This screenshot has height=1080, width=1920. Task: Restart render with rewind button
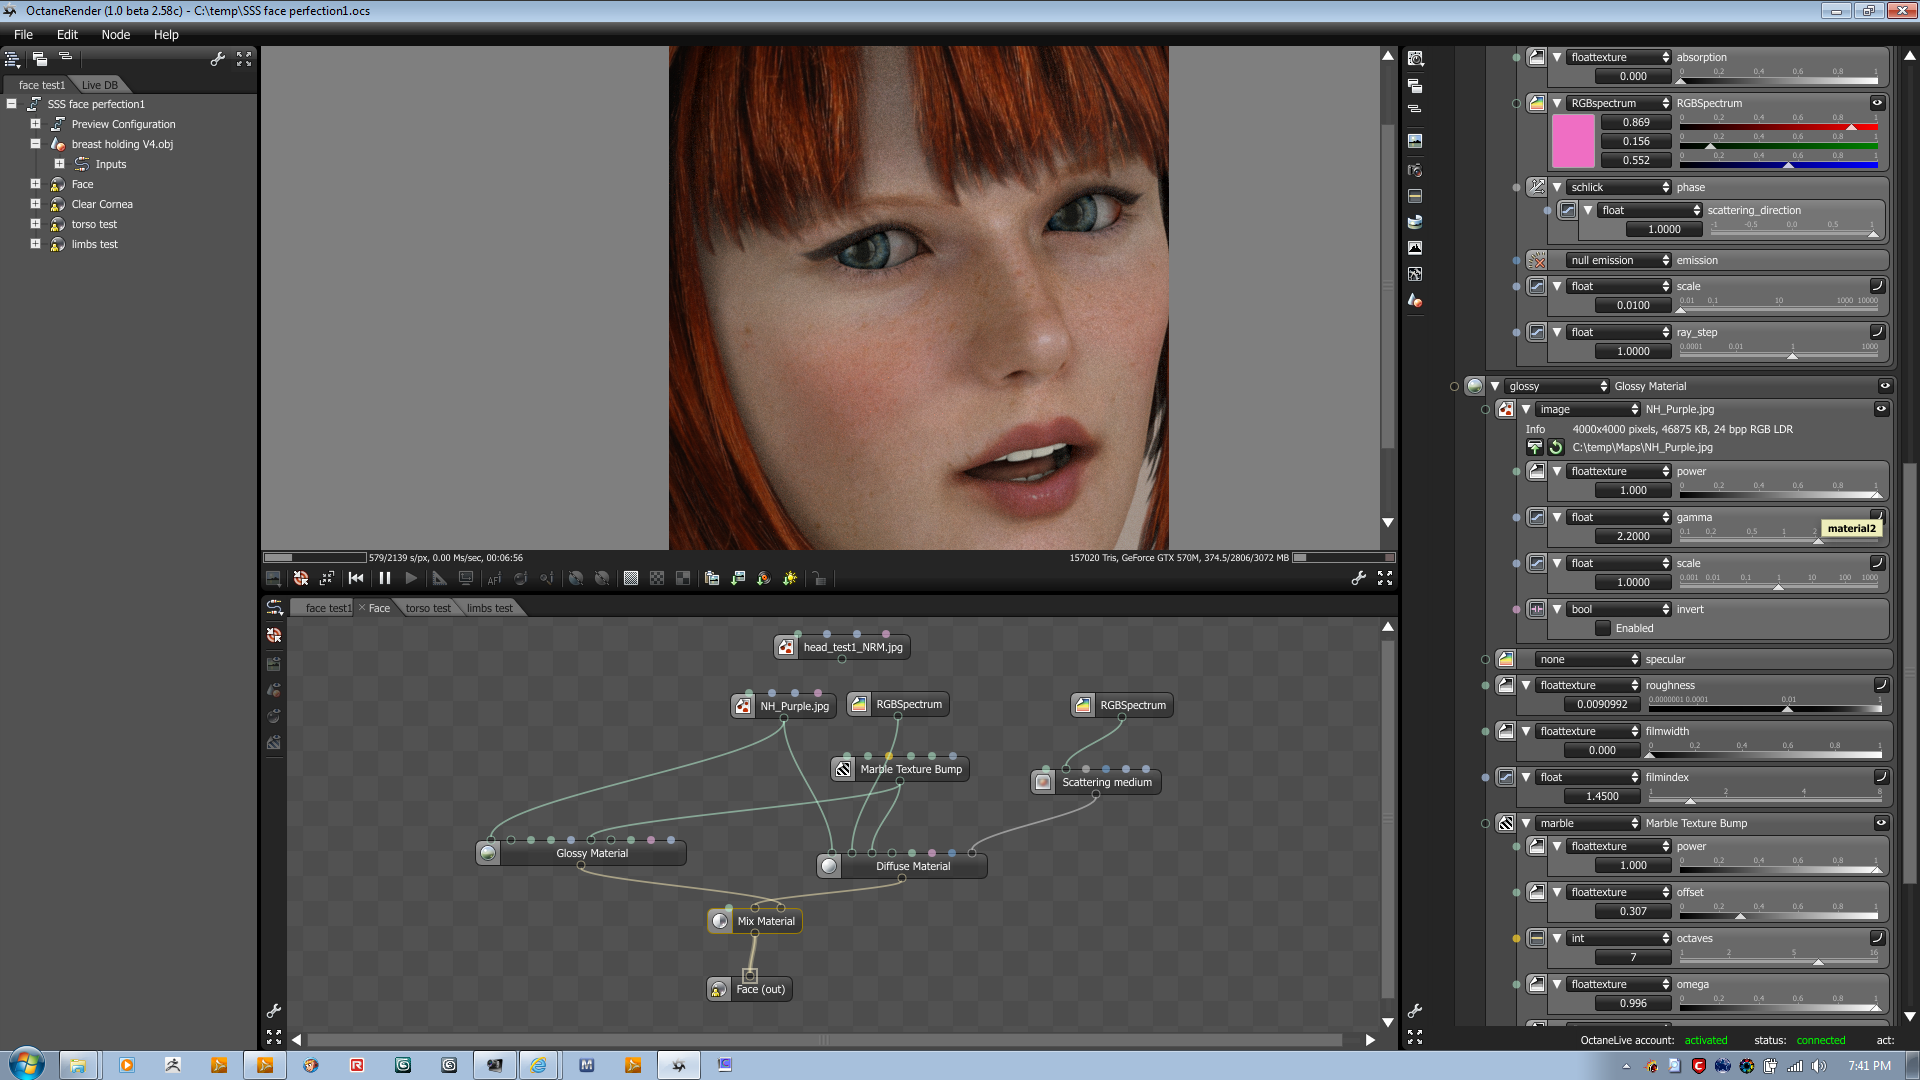[356, 578]
